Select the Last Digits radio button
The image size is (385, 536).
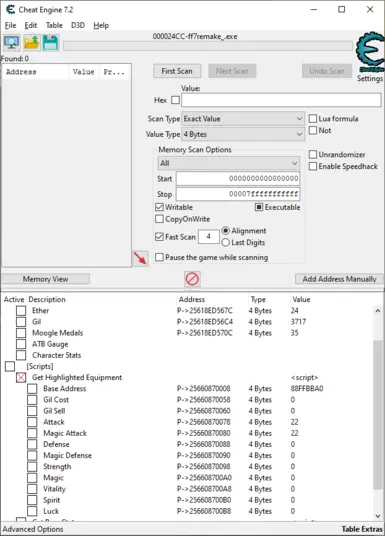(x=225, y=243)
